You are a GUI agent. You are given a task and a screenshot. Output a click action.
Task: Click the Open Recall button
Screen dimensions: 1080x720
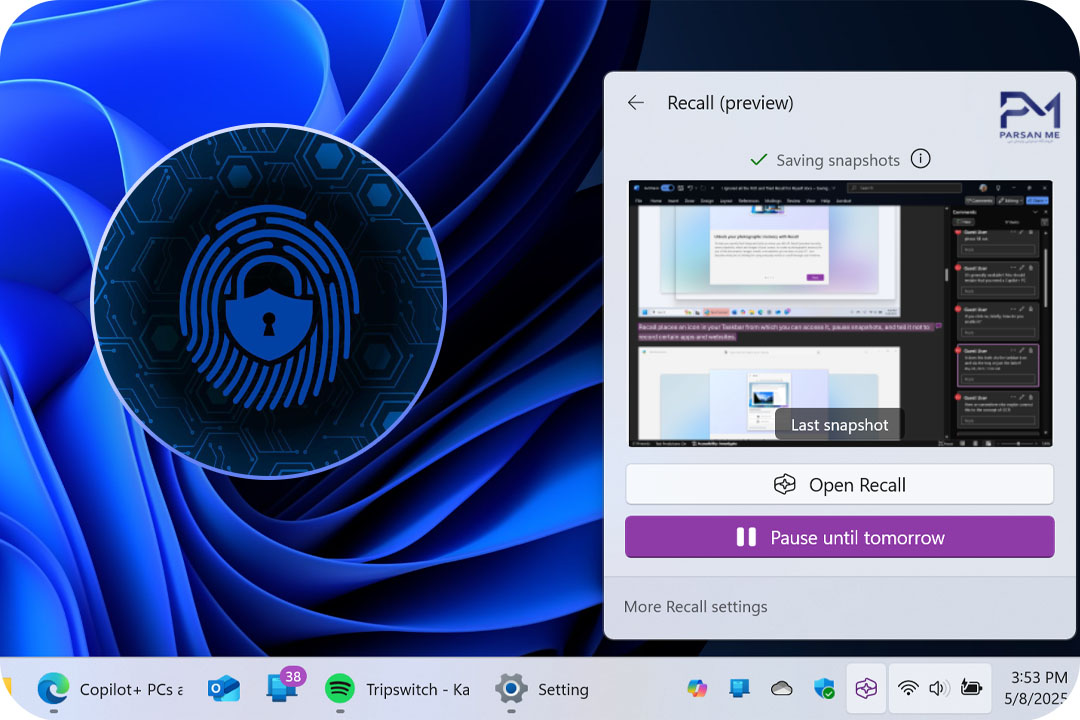tap(840, 484)
